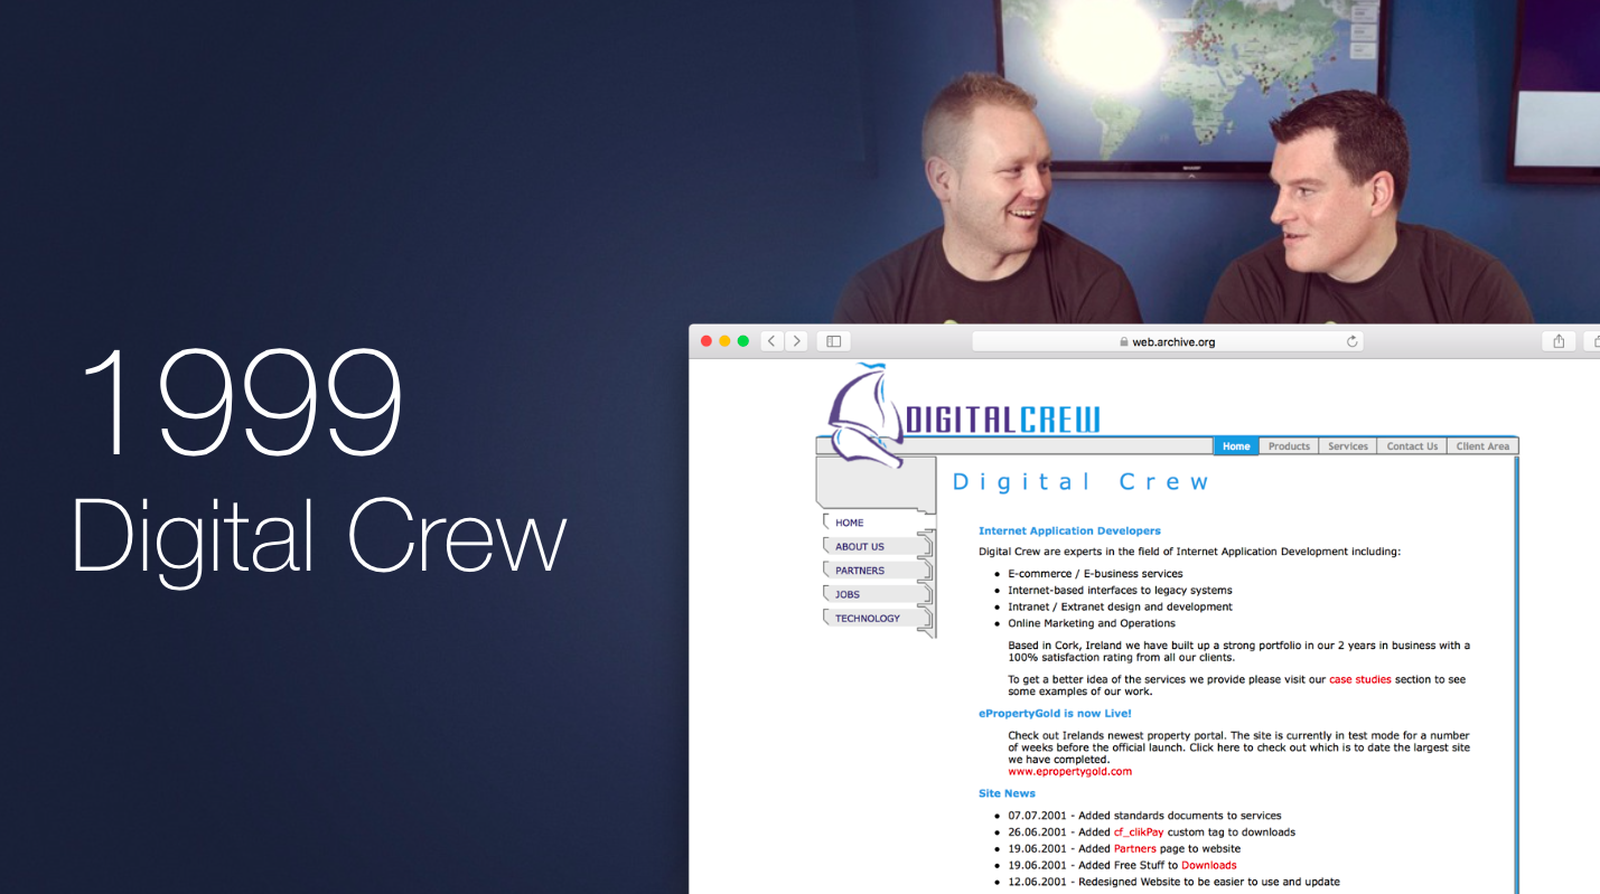Click the 'Site News' heading

click(1007, 794)
